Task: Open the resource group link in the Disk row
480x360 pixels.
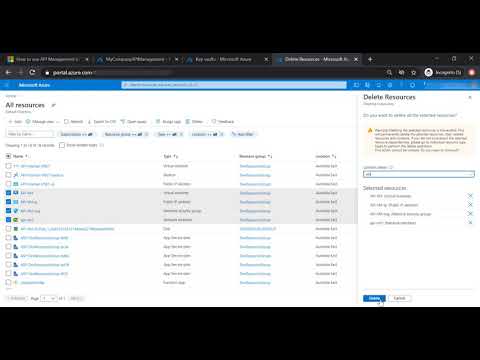Action: [258, 229]
